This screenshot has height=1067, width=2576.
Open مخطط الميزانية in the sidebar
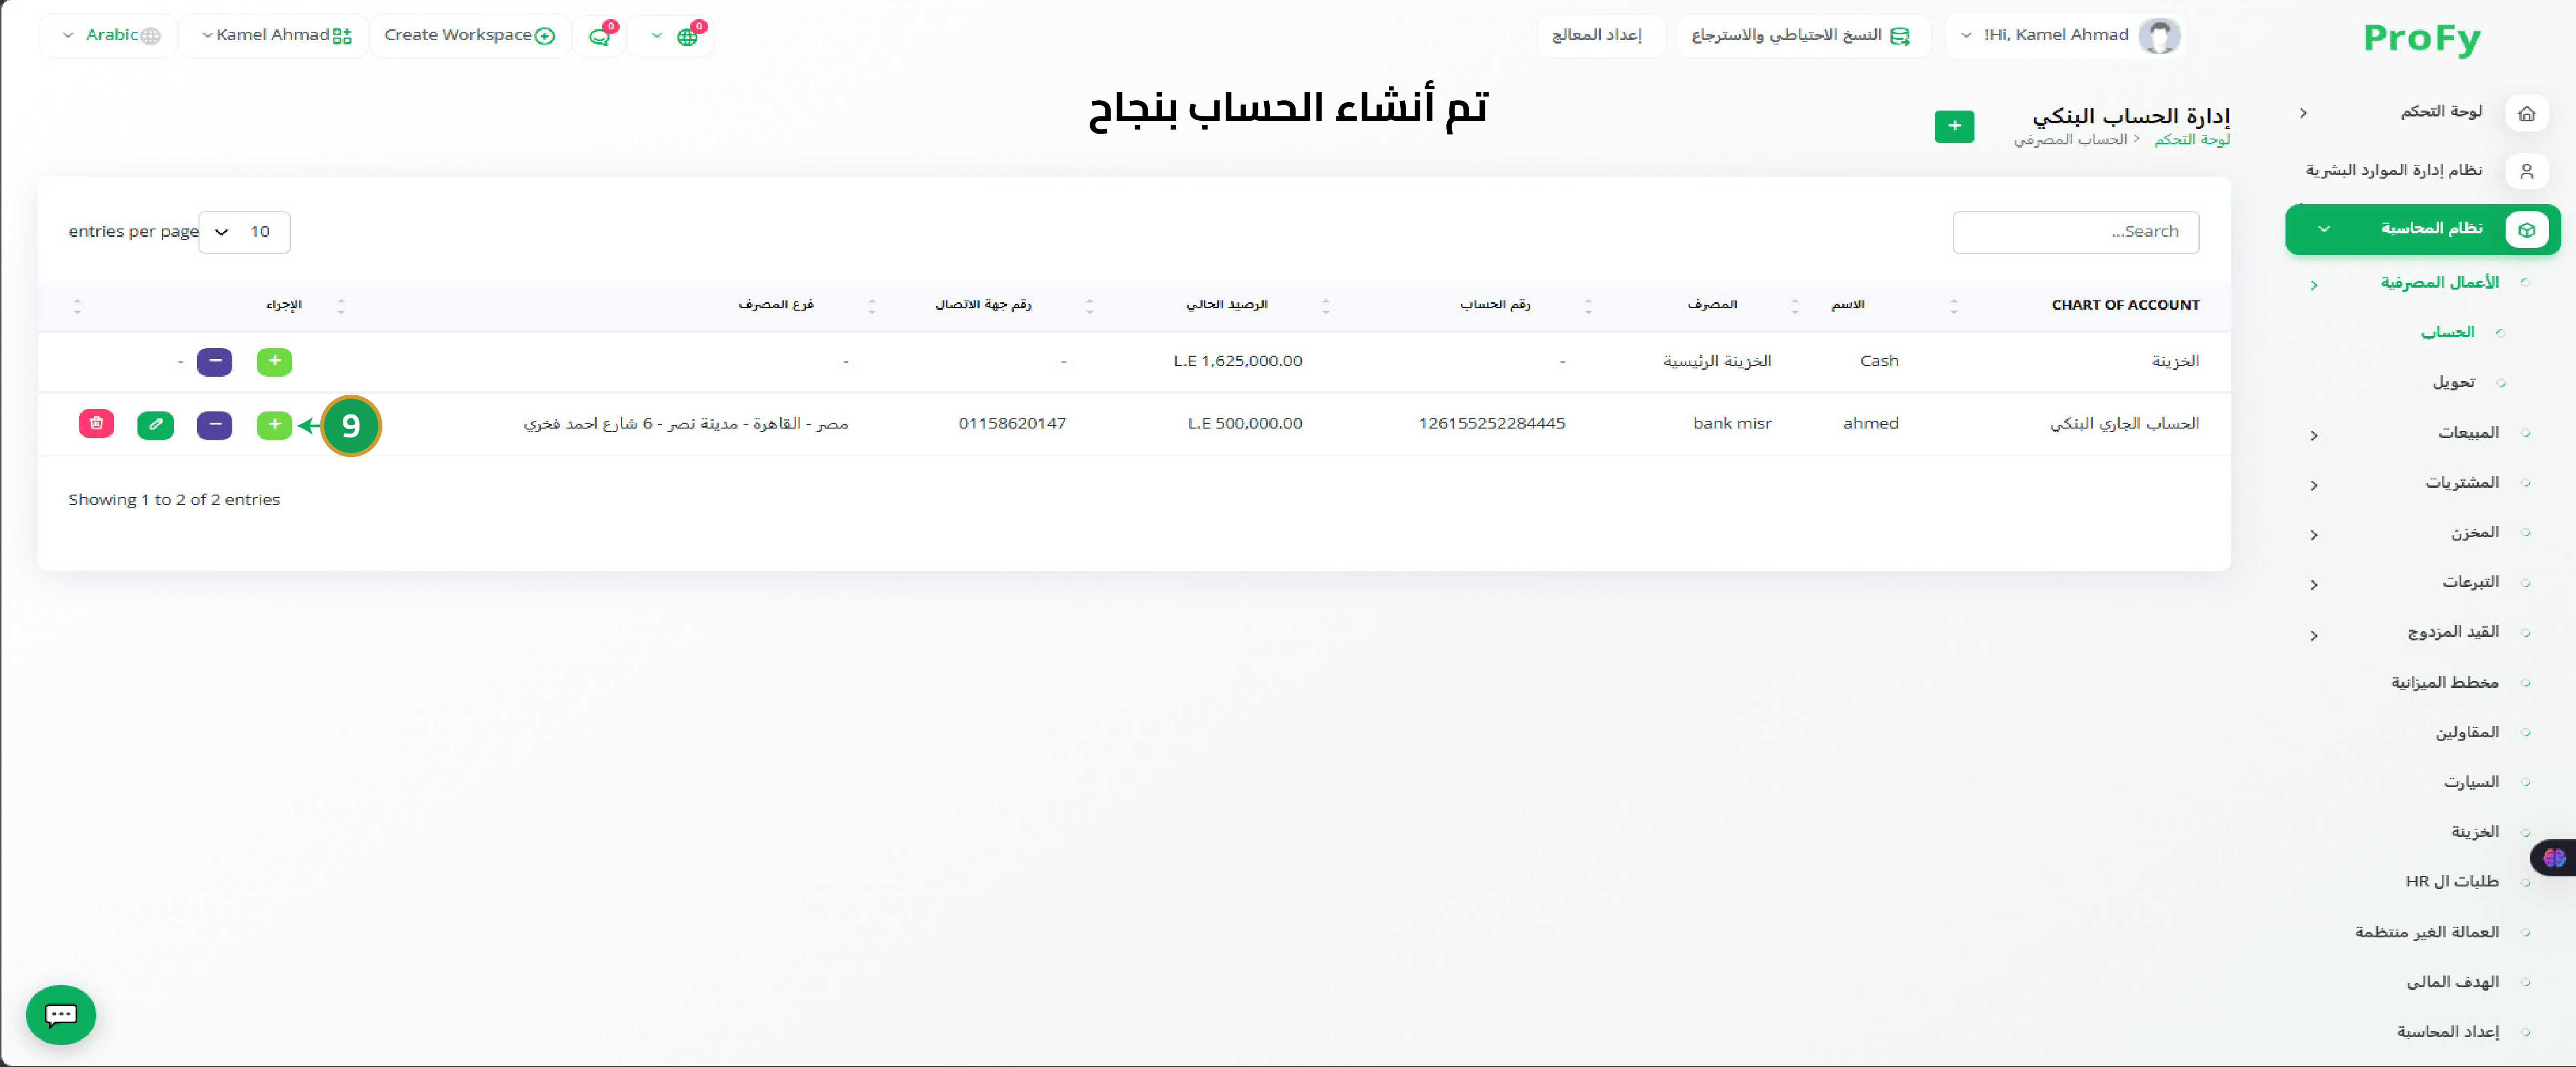pos(2444,682)
